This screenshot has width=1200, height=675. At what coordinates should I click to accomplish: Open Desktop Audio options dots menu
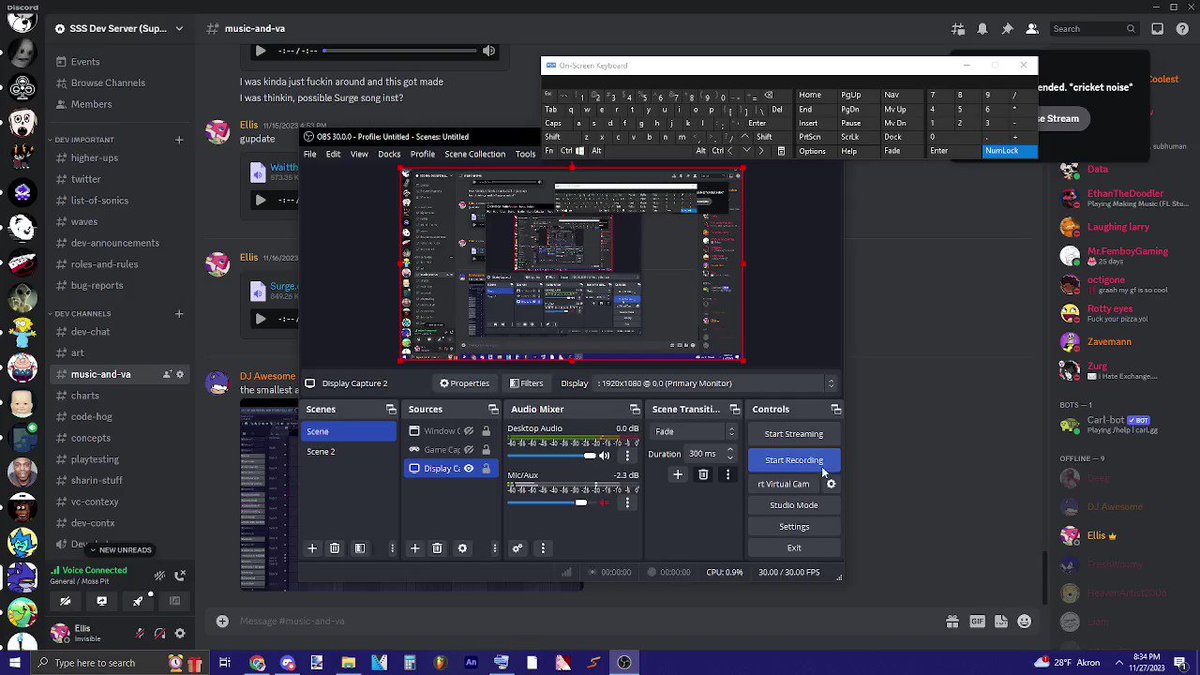point(627,456)
